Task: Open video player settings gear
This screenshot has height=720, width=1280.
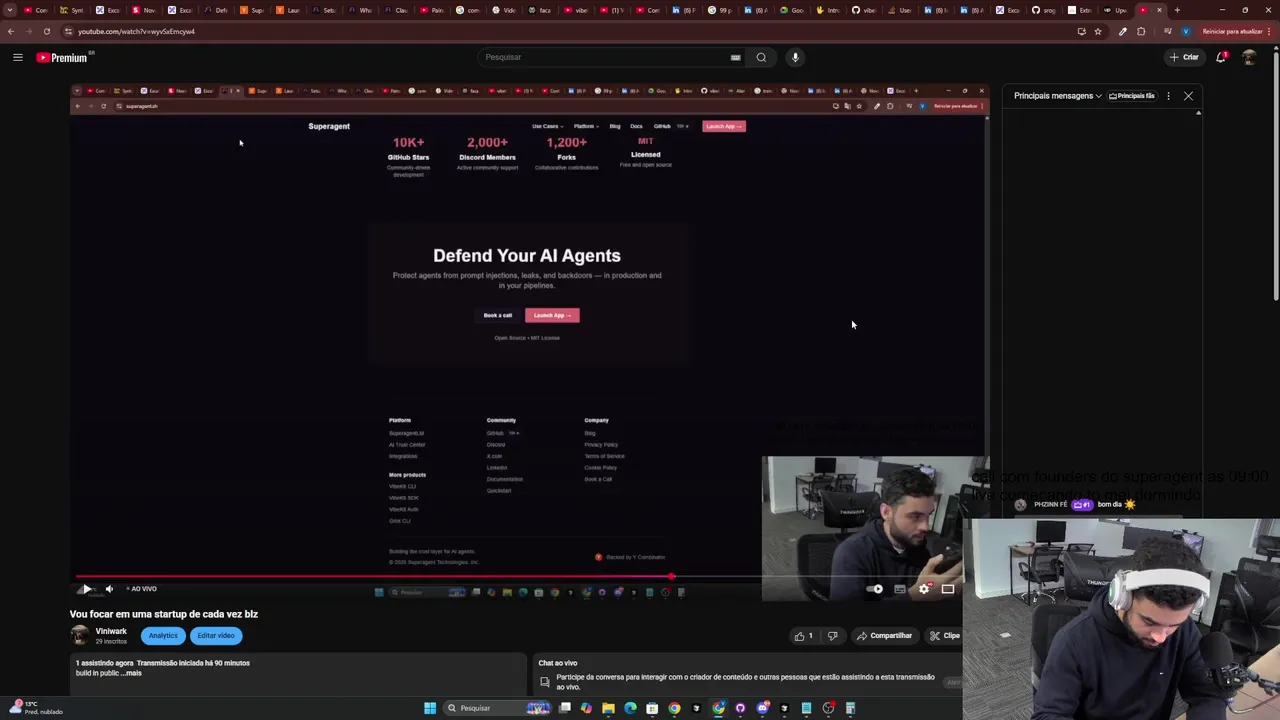Action: [924, 589]
